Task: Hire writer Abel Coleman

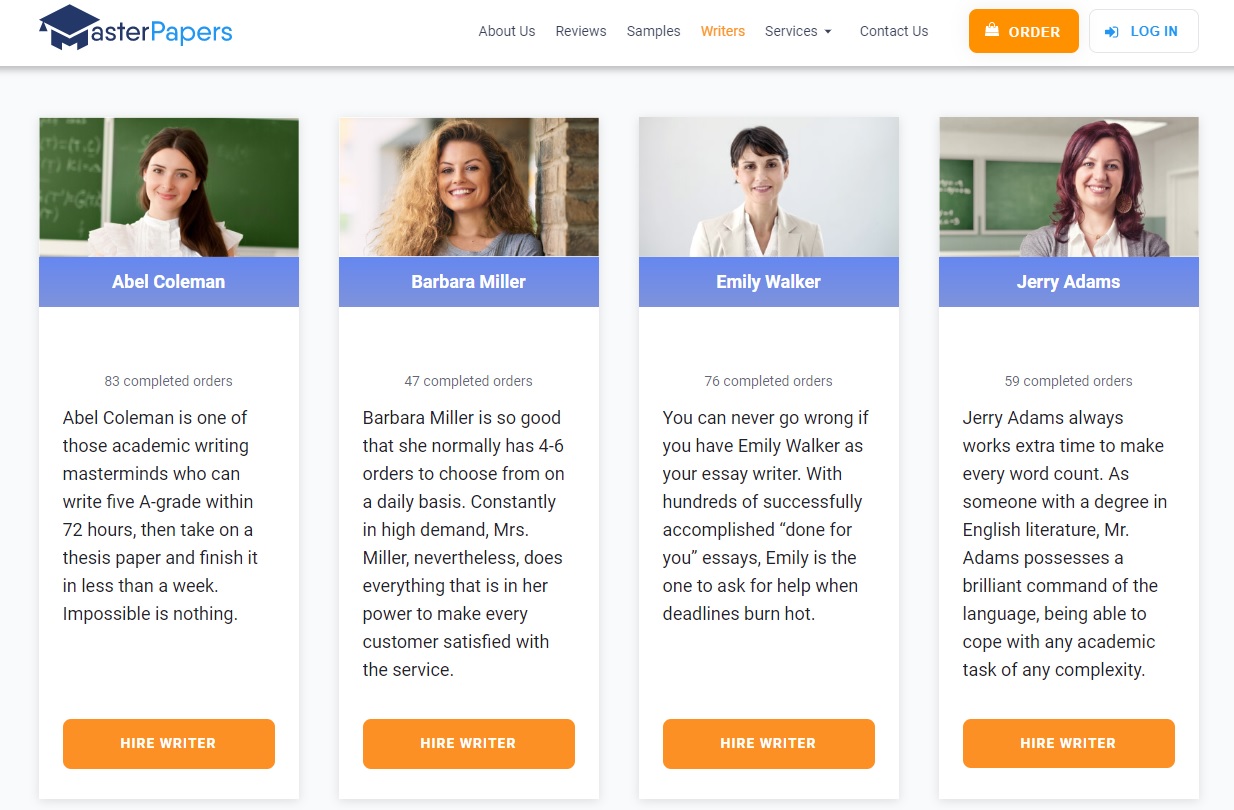Action: [x=169, y=744]
